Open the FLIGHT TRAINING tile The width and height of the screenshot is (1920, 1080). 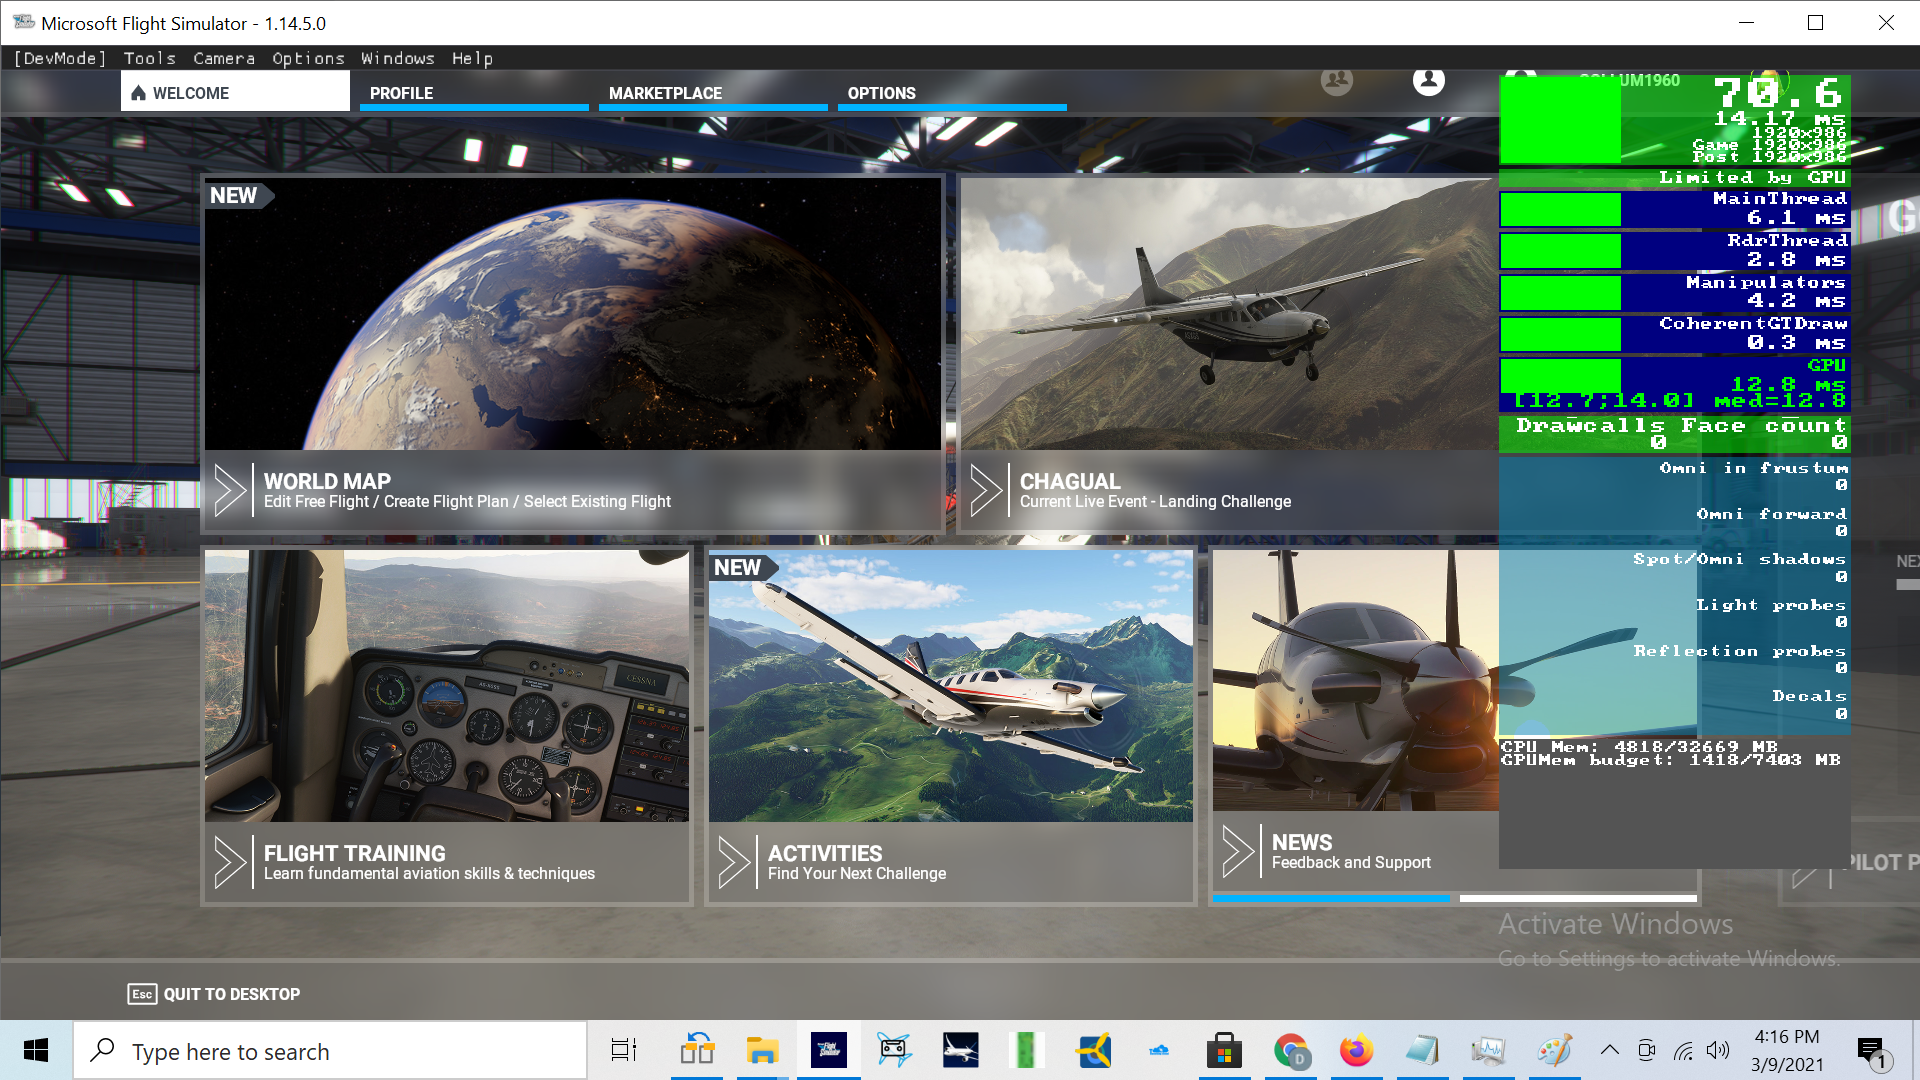[x=447, y=726]
